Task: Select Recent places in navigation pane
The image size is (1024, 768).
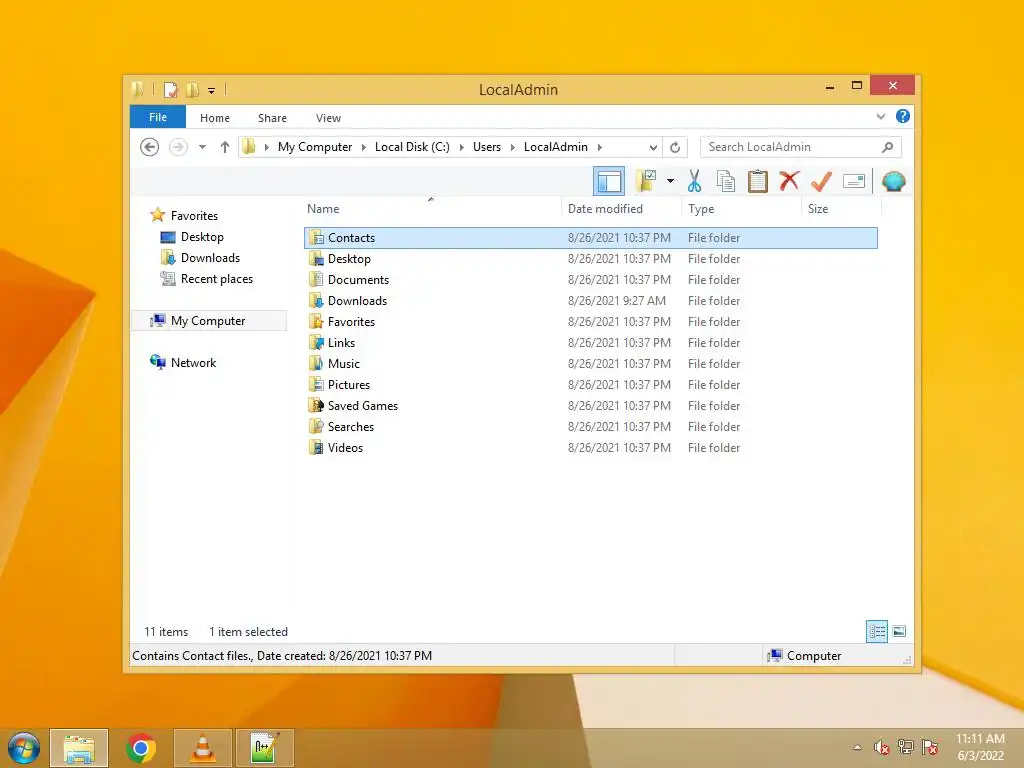Action: click(x=216, y=279)
